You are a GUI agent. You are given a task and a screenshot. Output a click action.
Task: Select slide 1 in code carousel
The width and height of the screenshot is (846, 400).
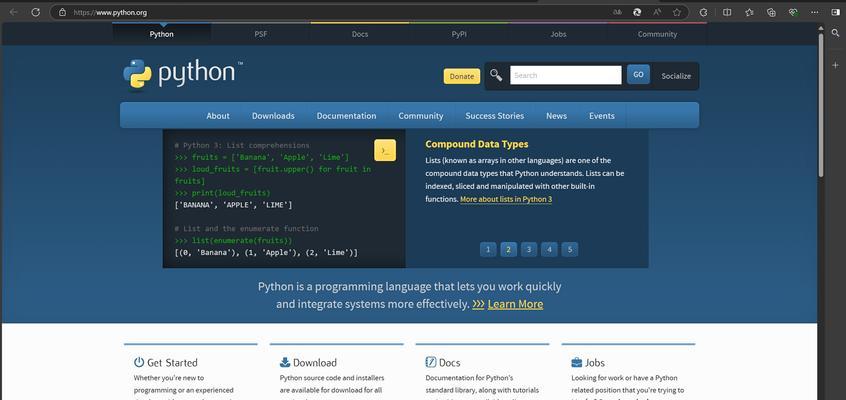488,249
